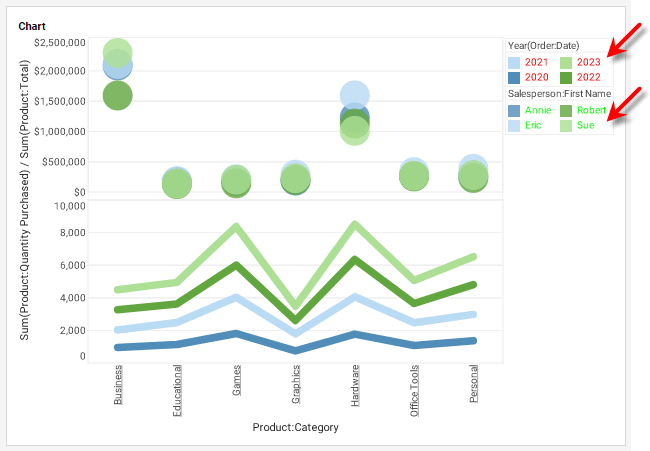This screenshot has width=650, height=451.
Task: Click the 2020 dark blue legend swatch
Action: [514, 77]
